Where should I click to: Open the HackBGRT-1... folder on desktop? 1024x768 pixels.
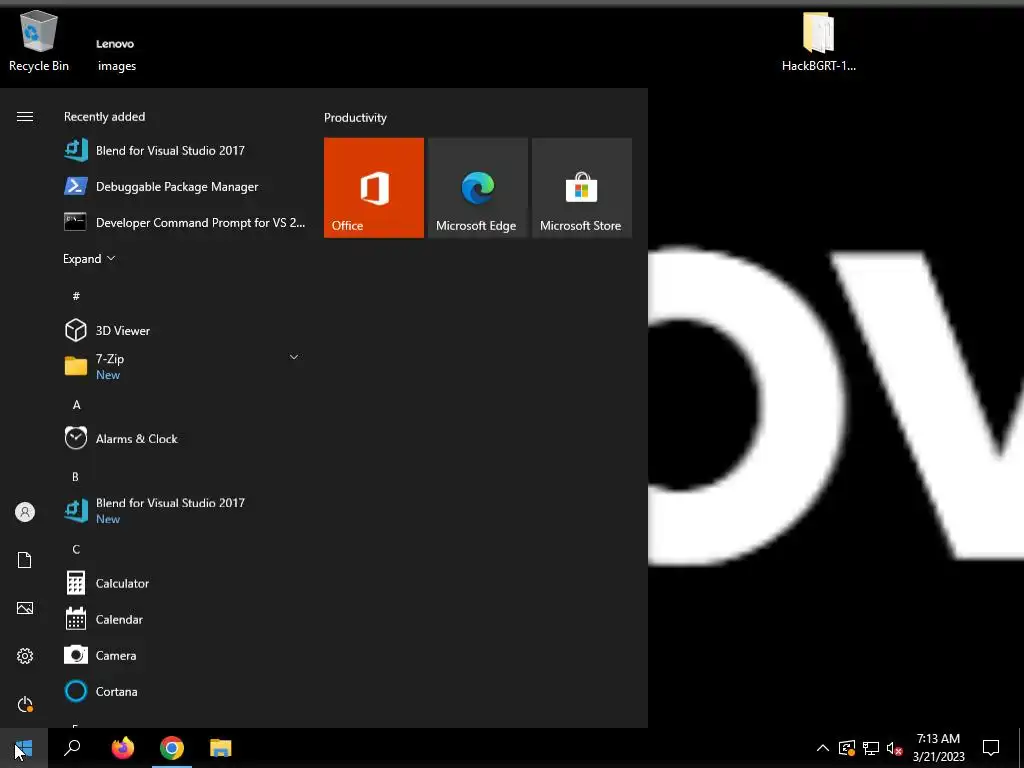pyautogui.click(x=818, y=41)
